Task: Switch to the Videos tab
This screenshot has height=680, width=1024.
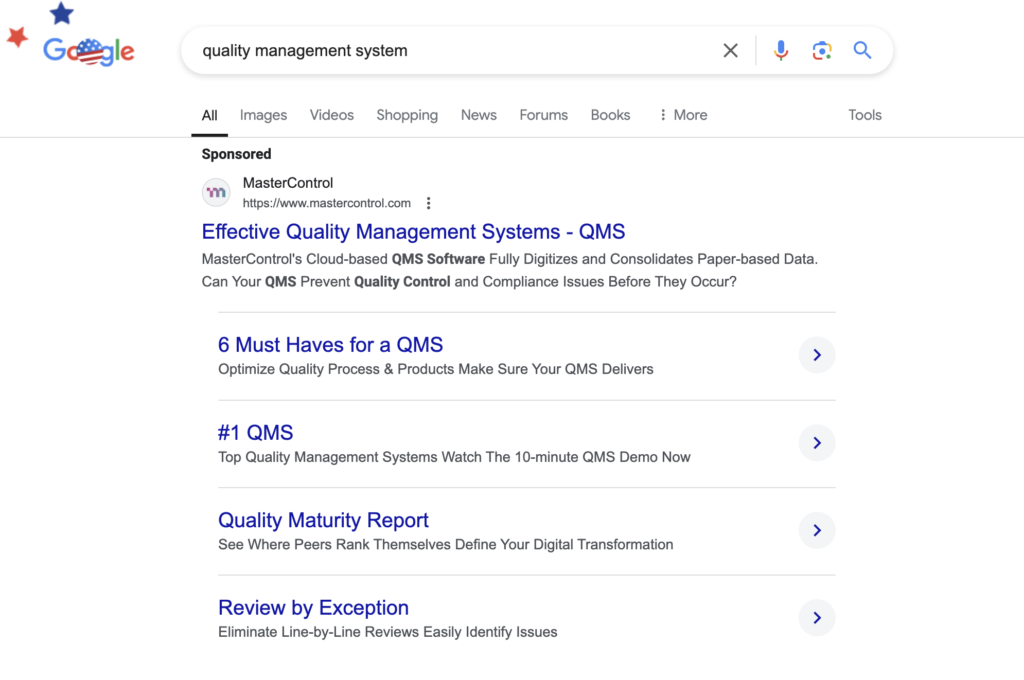Action: [331, 115]
